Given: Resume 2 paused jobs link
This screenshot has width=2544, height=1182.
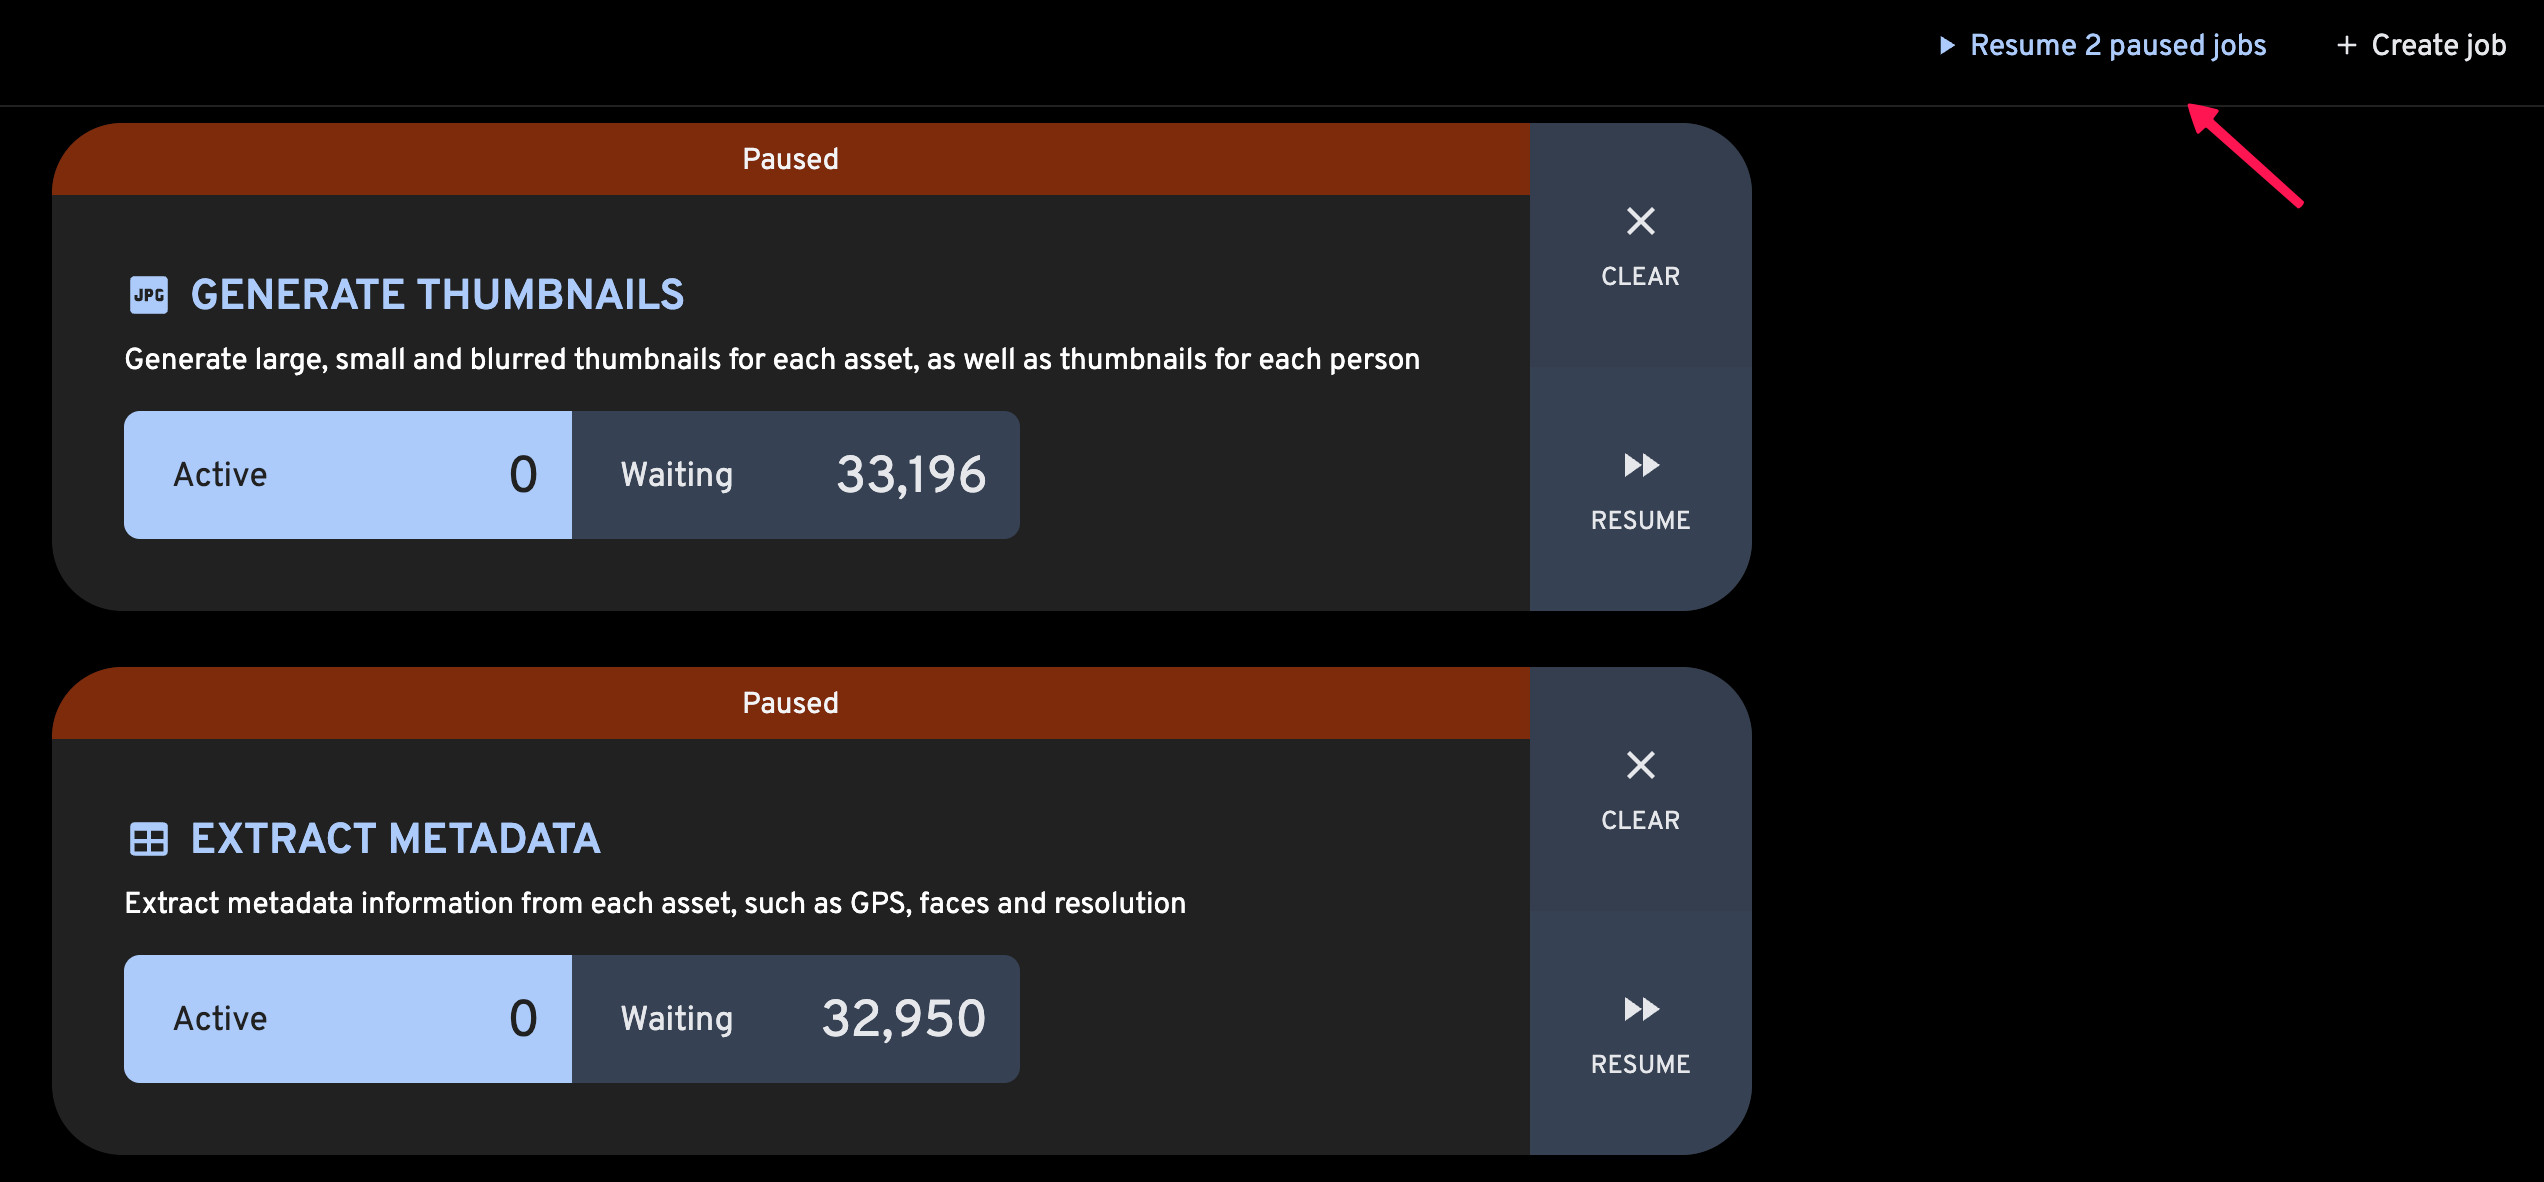Looking at the screenshot, I should coord(2102,45).
